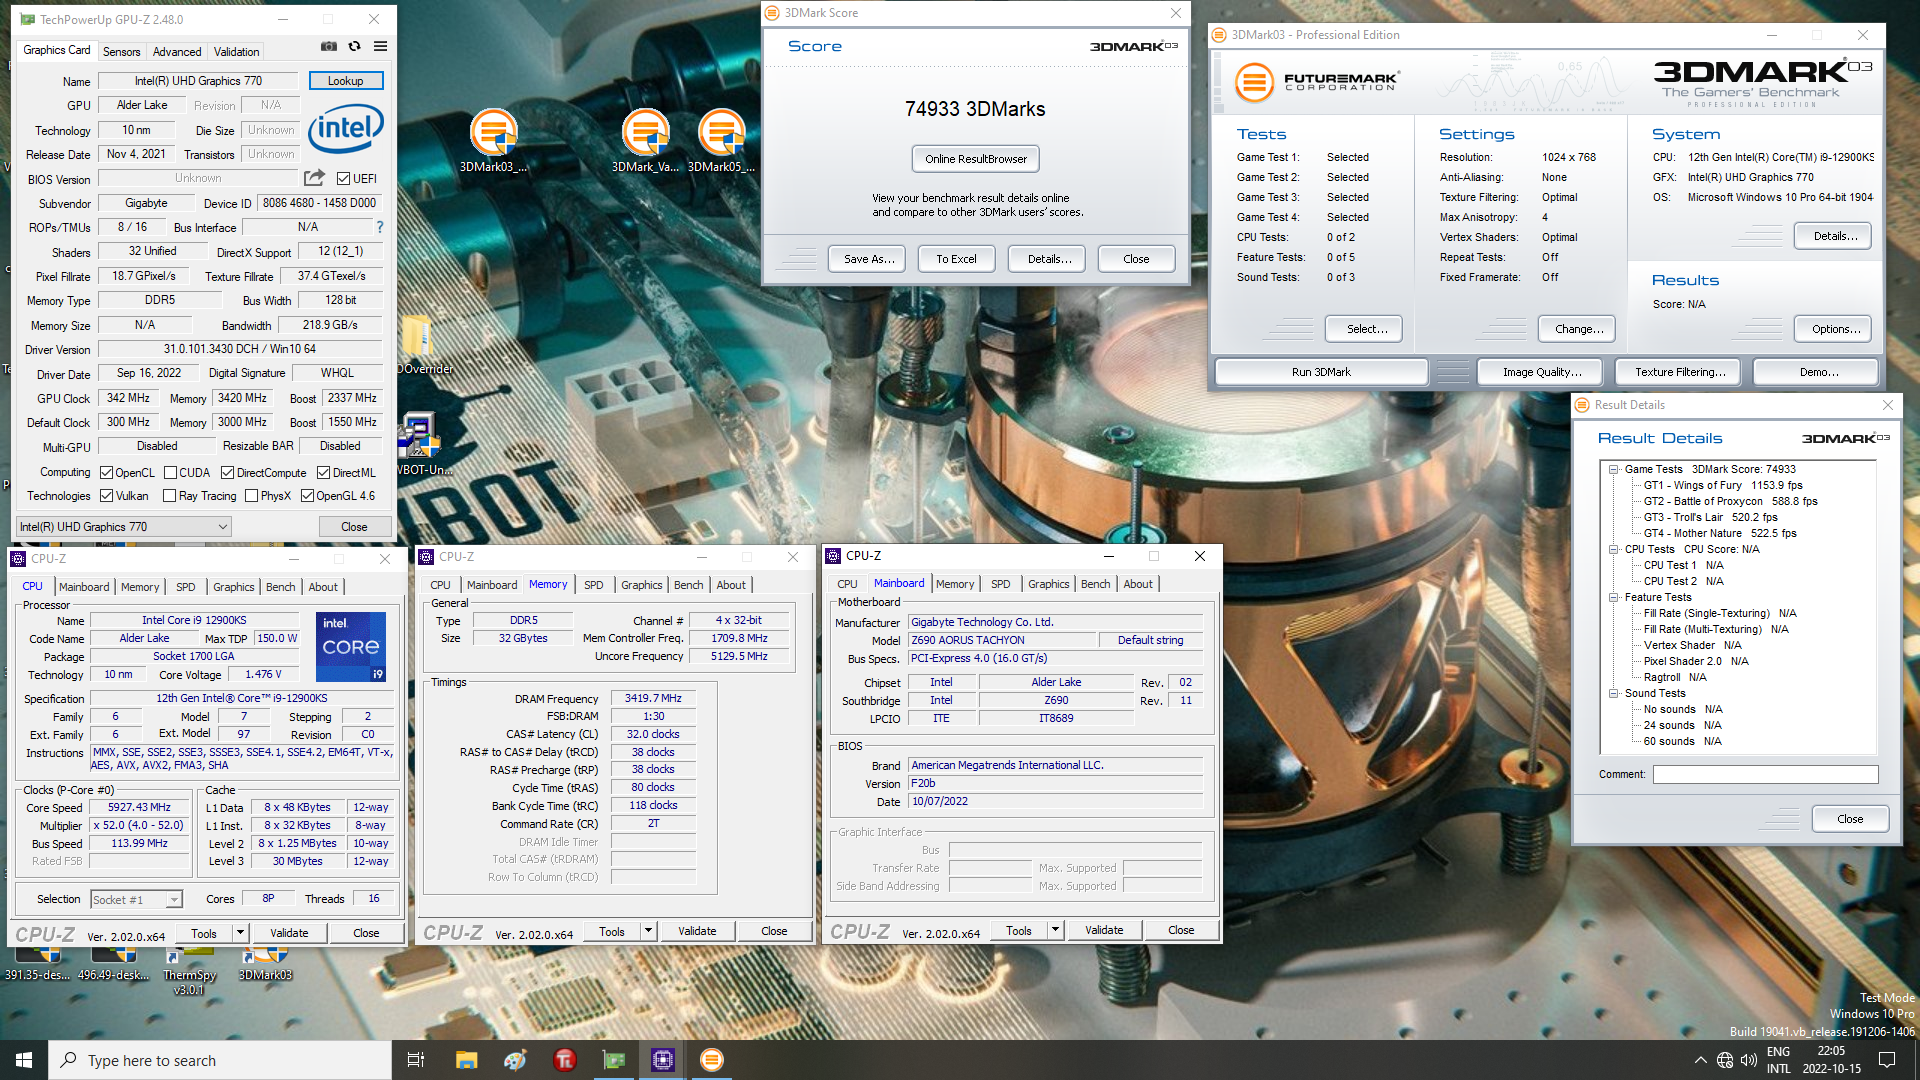Toggle the Vulkan checkbox
1920x1080 pixels.
point(106,496)
